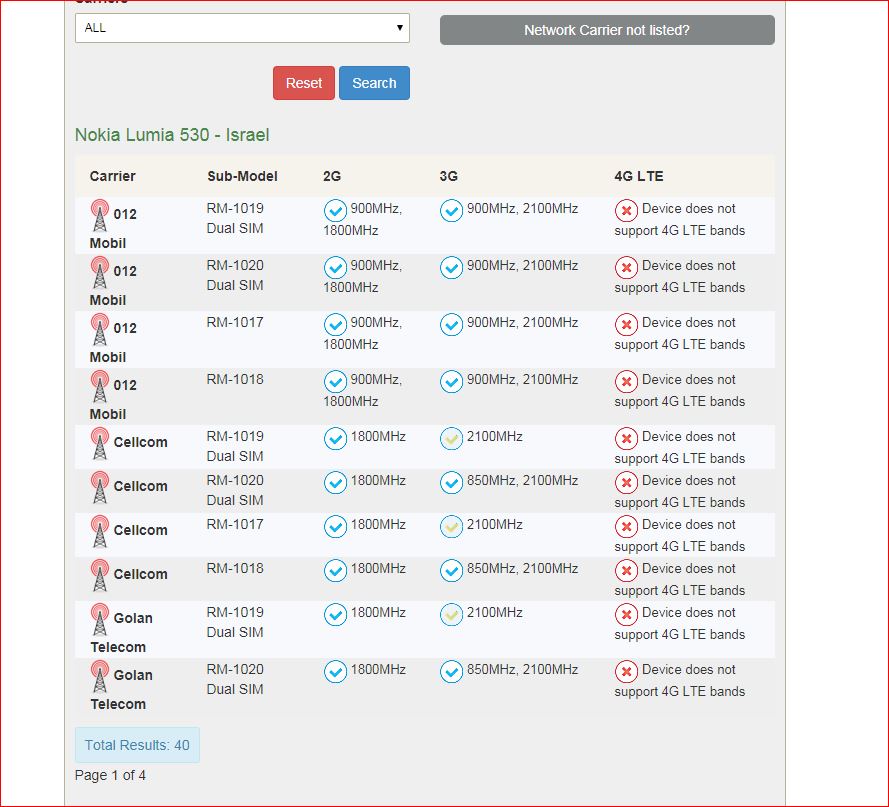Click the Total Results: 40 box
The height and width of the screenshot is (807, 889).
point(137,745)
